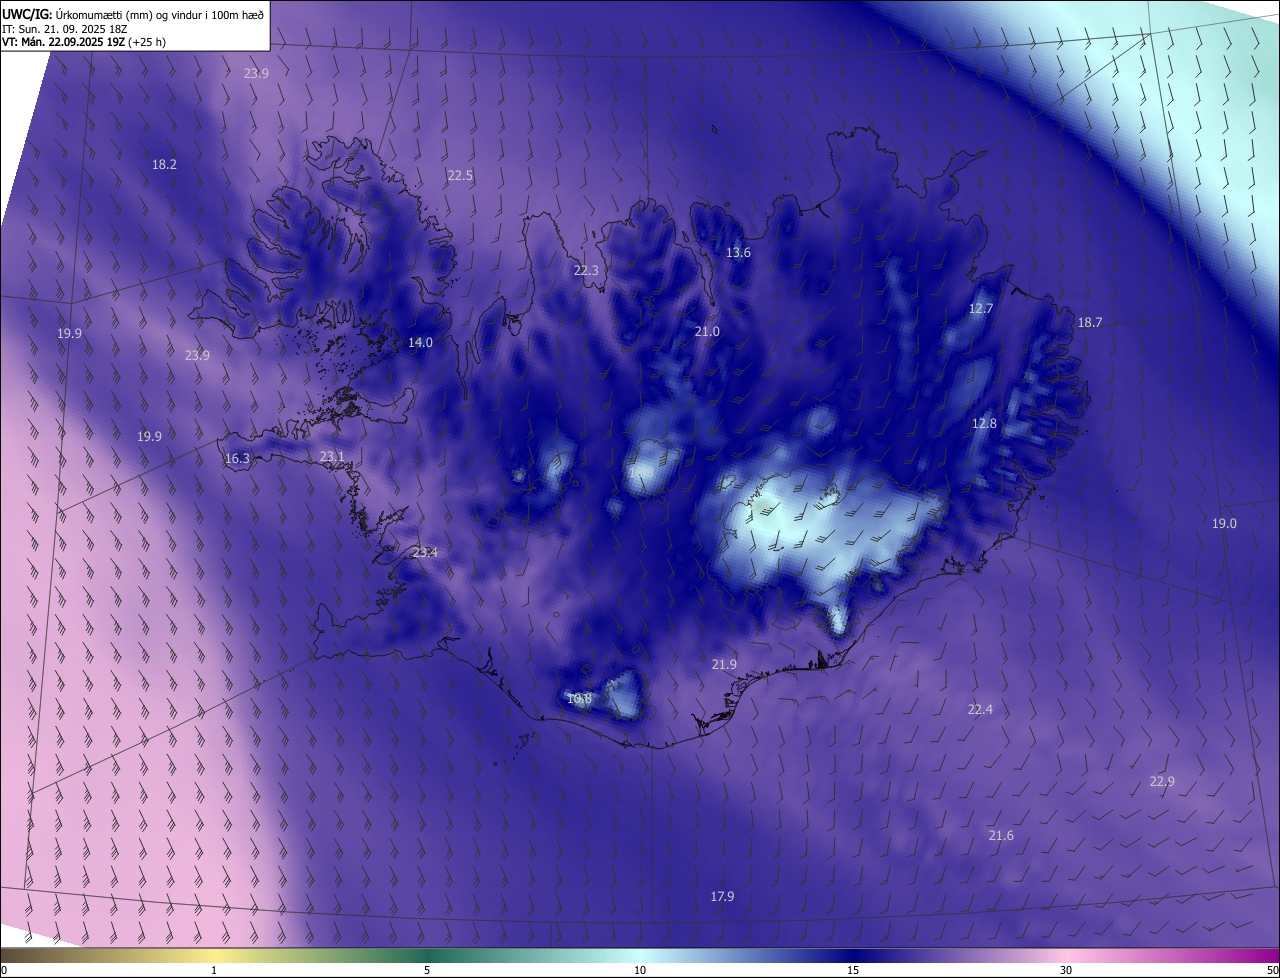Screen dimensions: 1280x978
Task: Click the precipitation colour scale bar
Action: point(640,955)
